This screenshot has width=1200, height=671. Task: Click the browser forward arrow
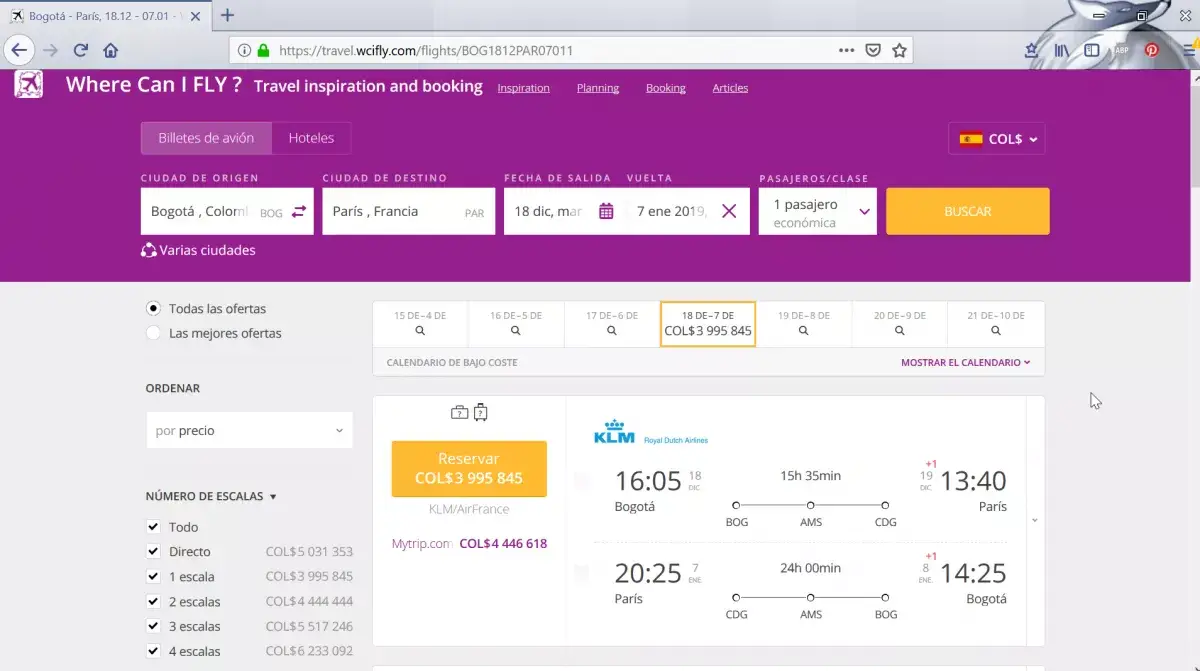pos(51,50)
